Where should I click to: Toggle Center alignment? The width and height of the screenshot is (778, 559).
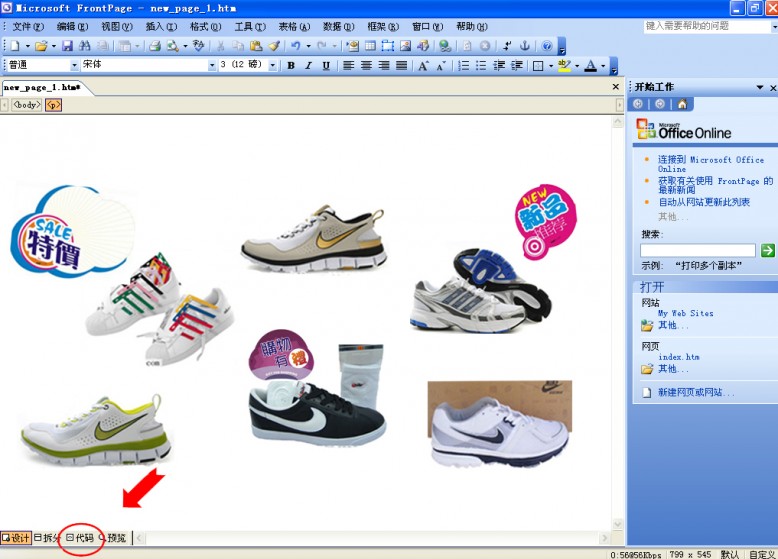coord(366,65)
